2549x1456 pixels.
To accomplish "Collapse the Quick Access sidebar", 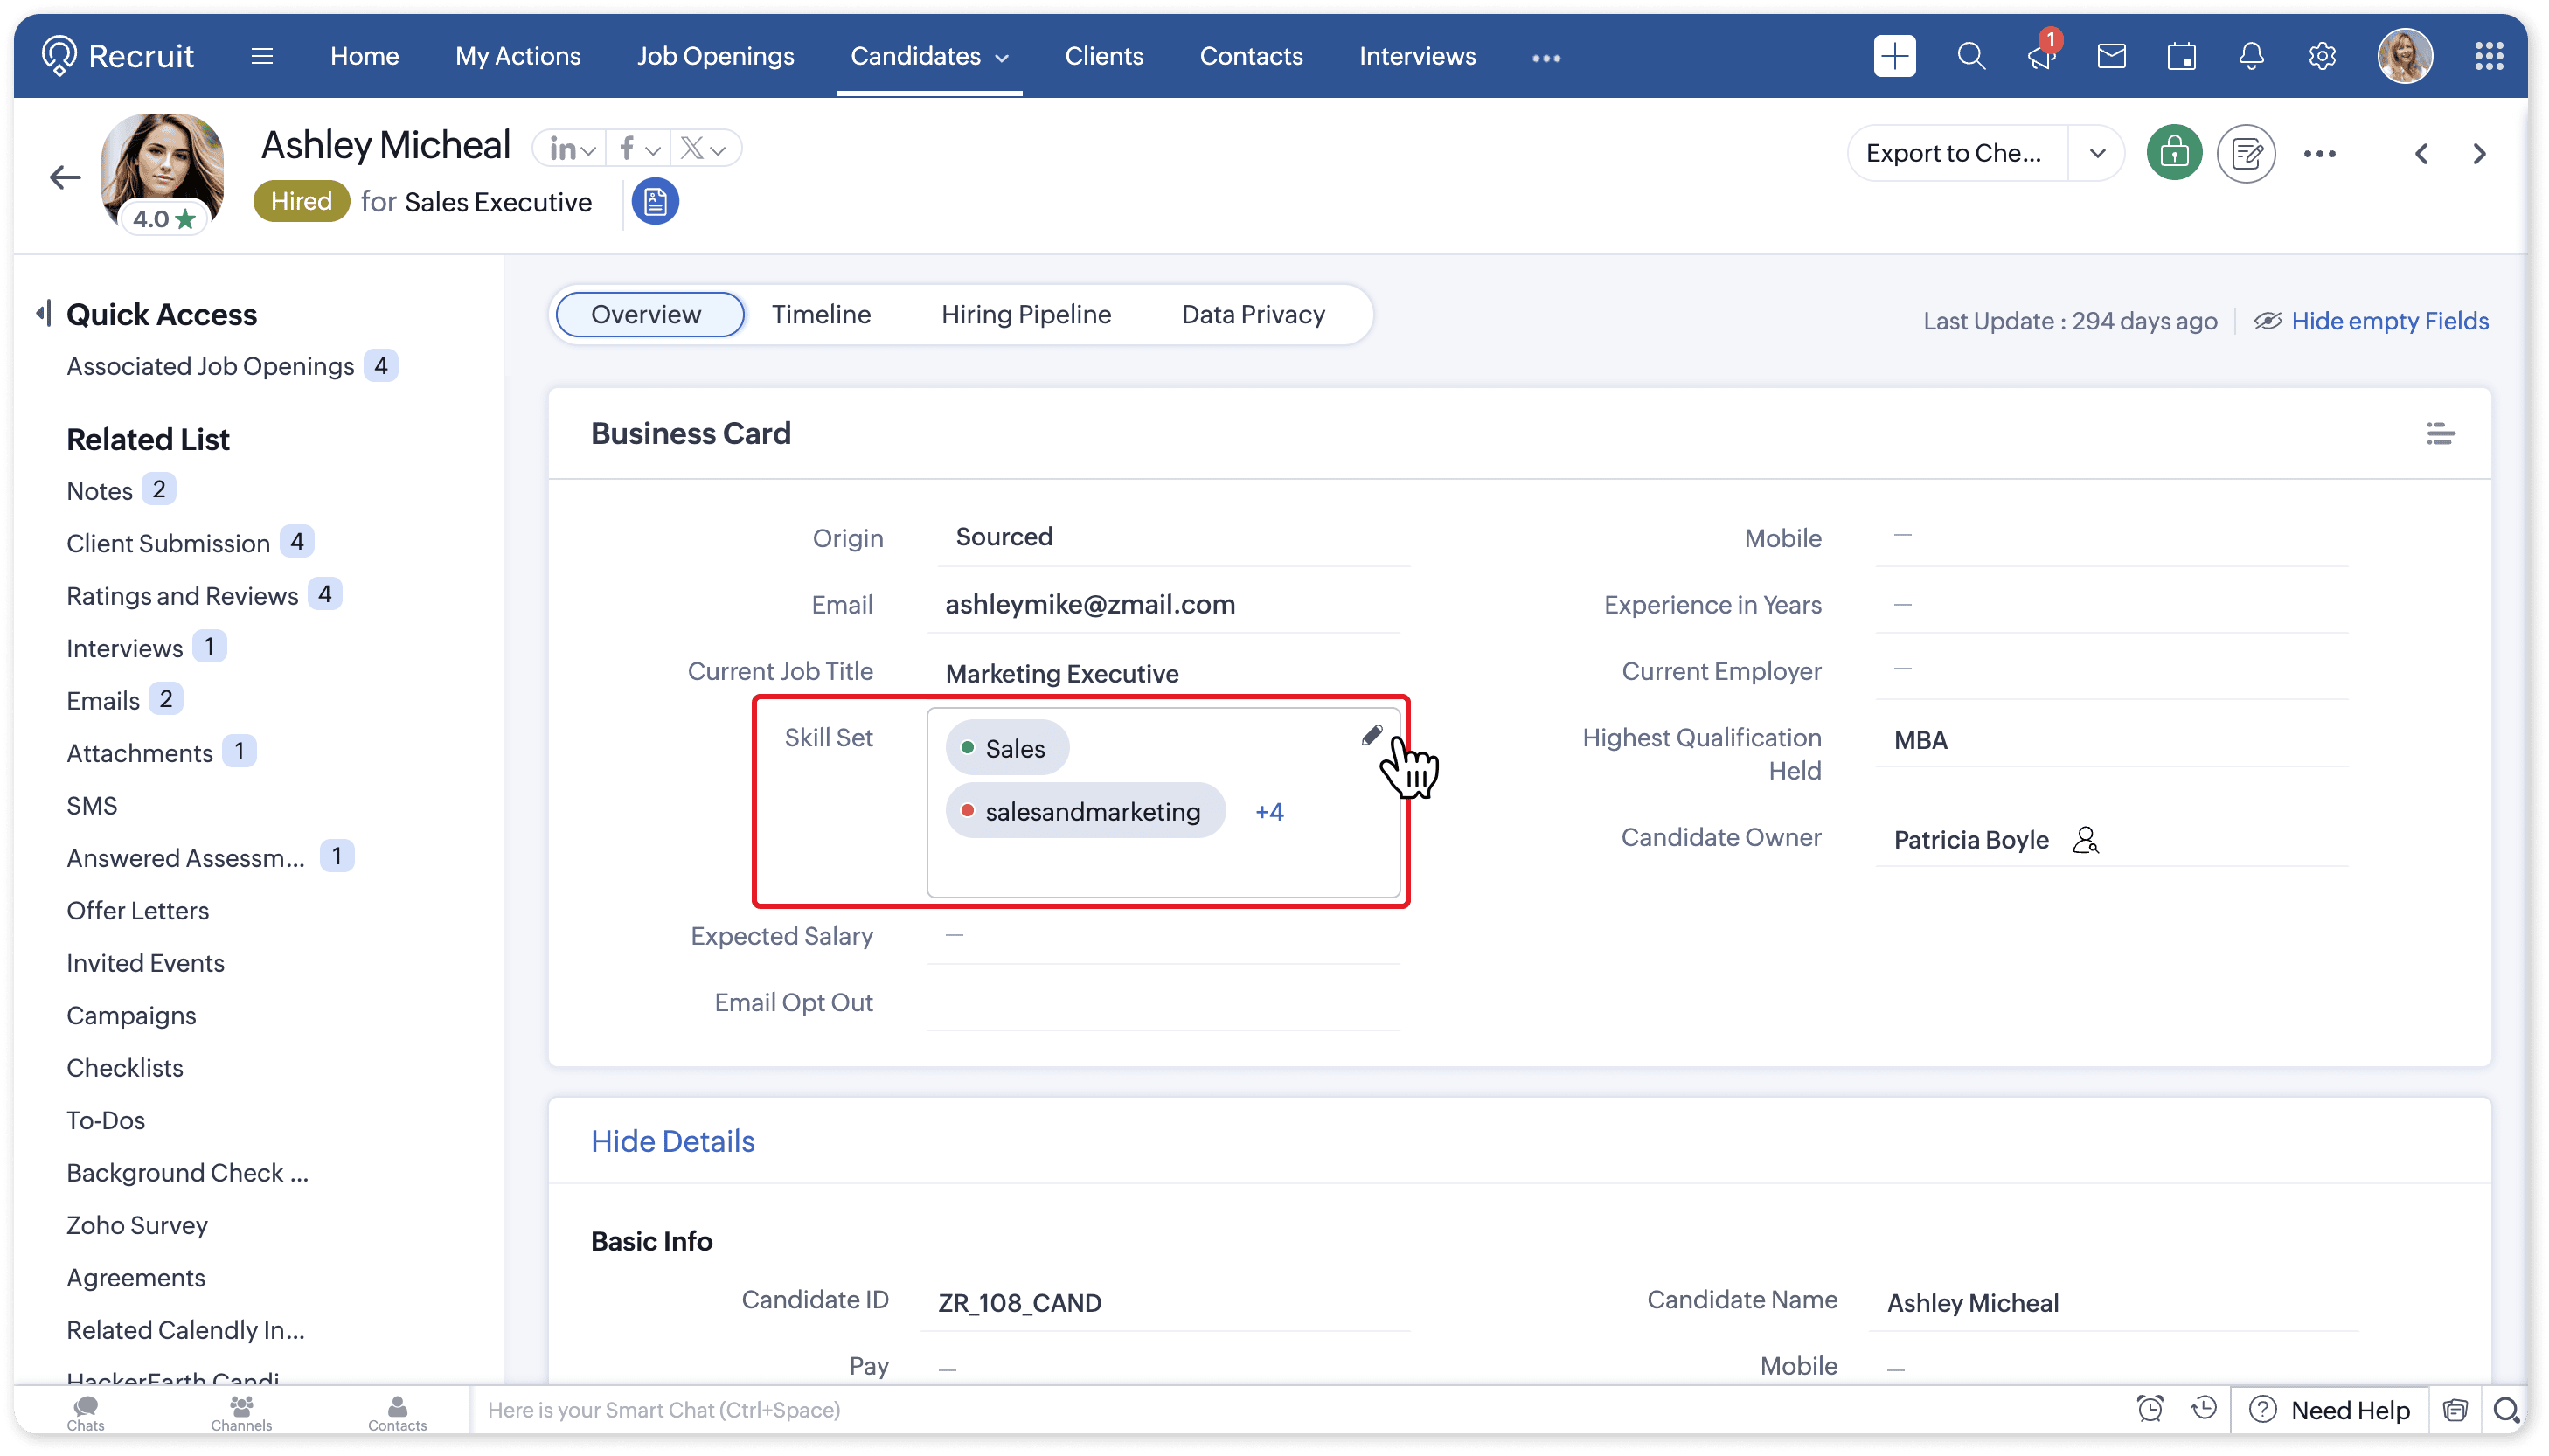I will 43,313.
